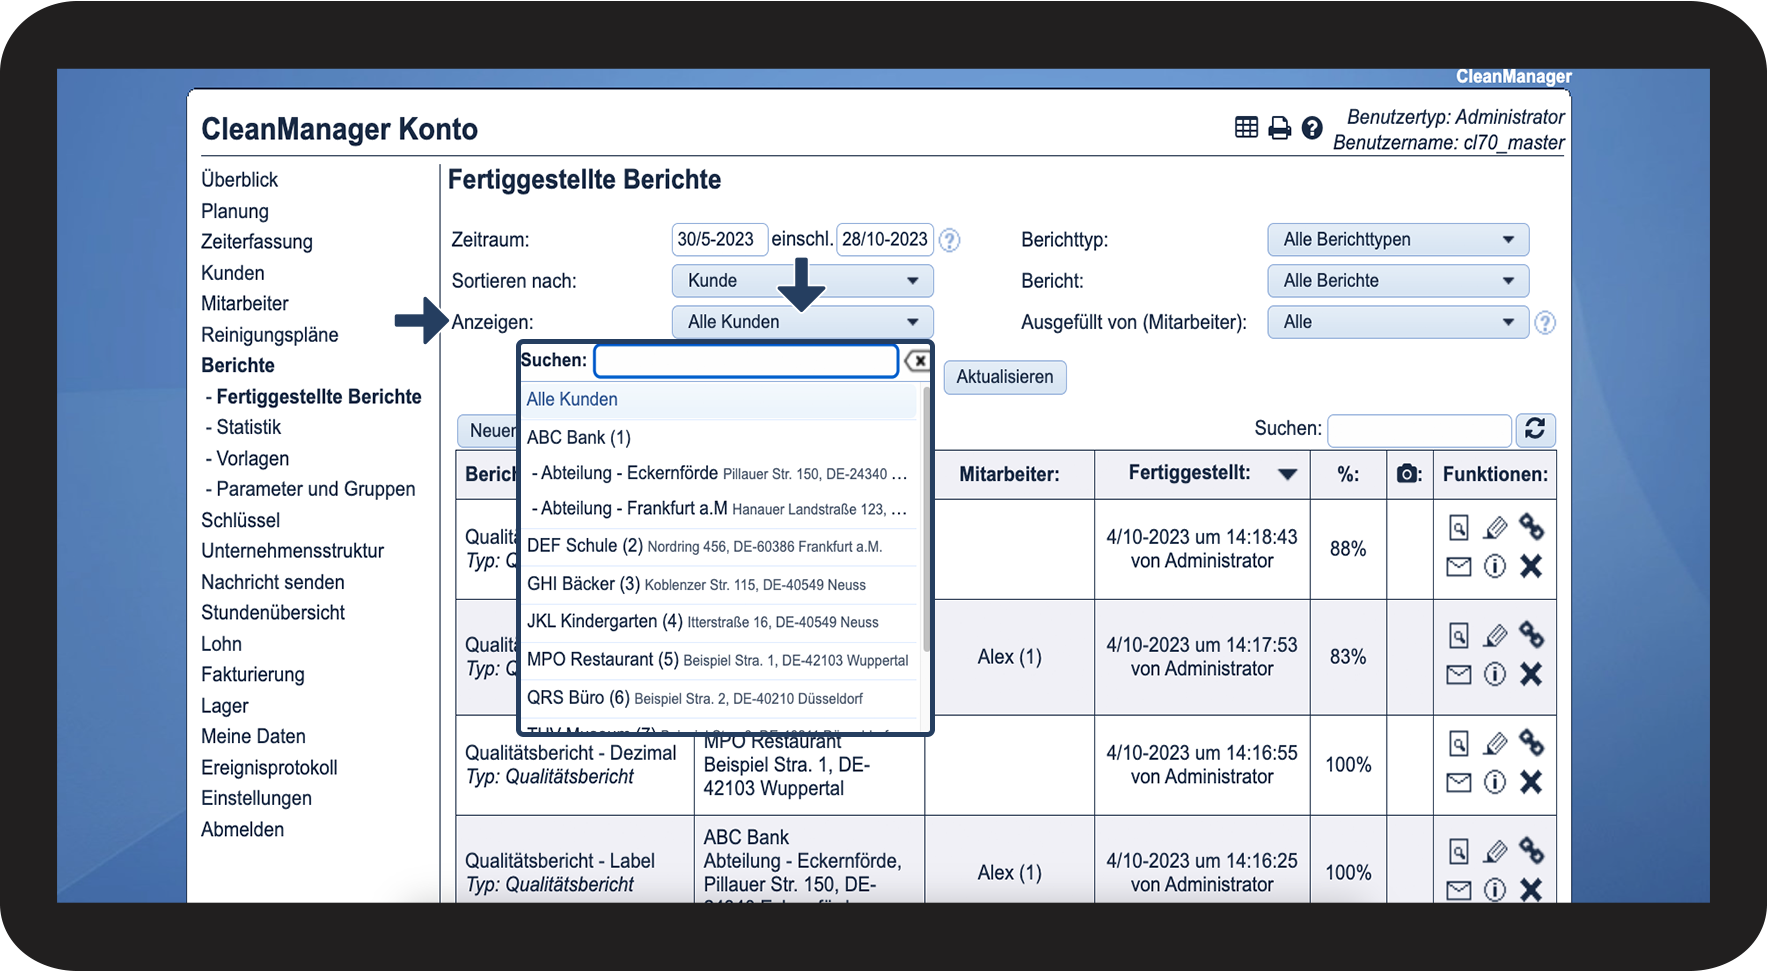Open Reinigungspläne in sidebar
Viewport: 1767px width, 971px height.
click(x=270, y=335)
